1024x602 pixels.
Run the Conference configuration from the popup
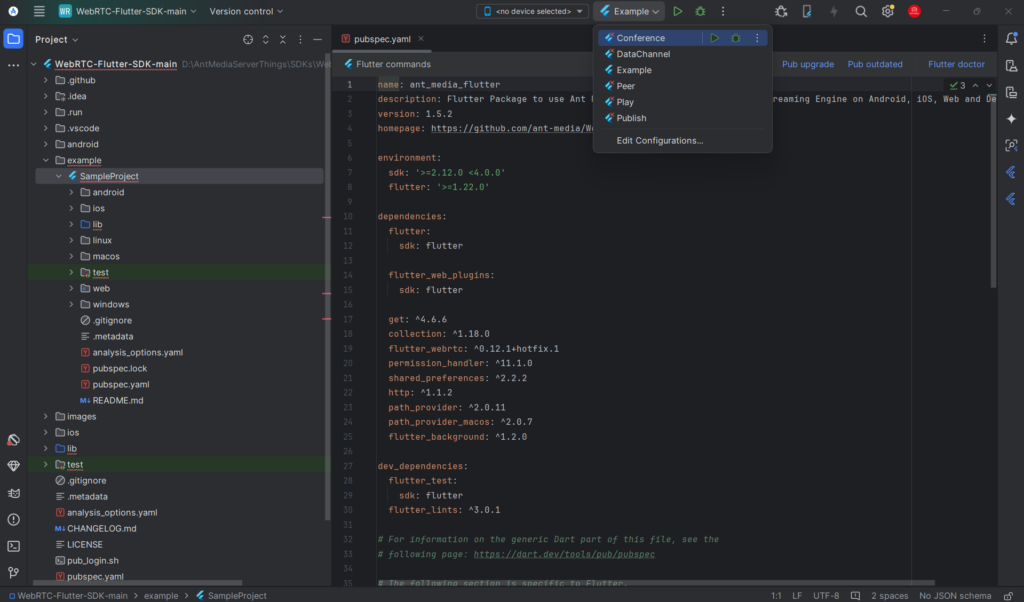tap(714, 38)
